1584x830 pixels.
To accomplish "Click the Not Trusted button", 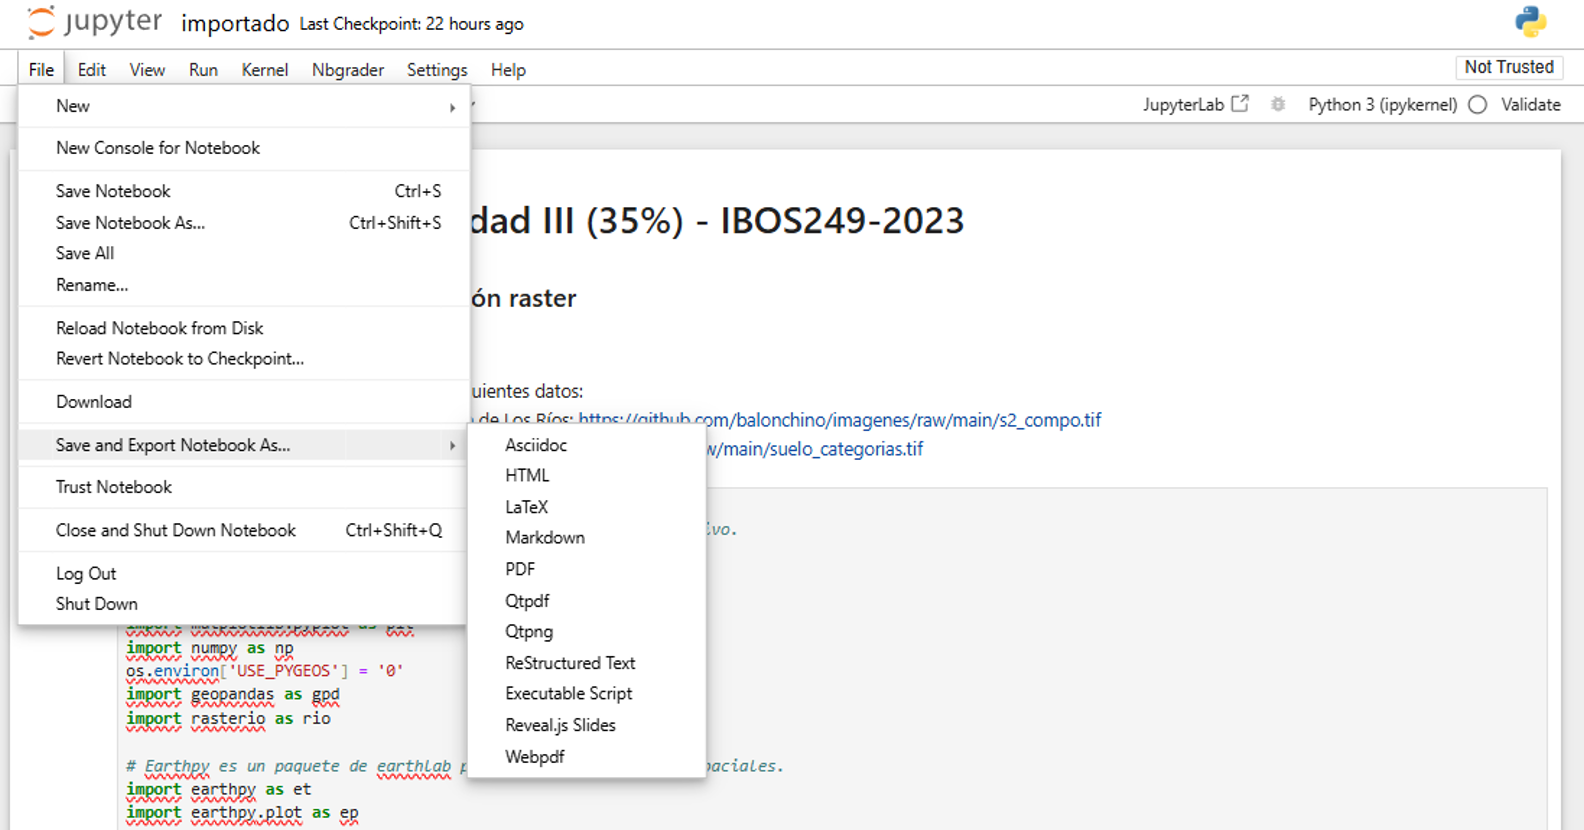I will pyautogui.click(x=1508, y=67).
